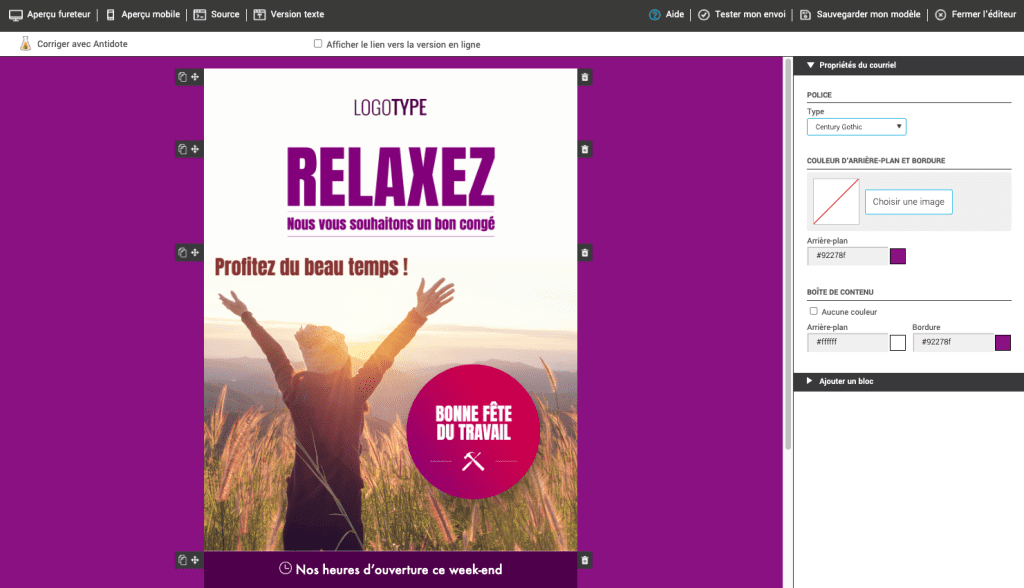Click the Choisir une image button

(x=908, y=202)
